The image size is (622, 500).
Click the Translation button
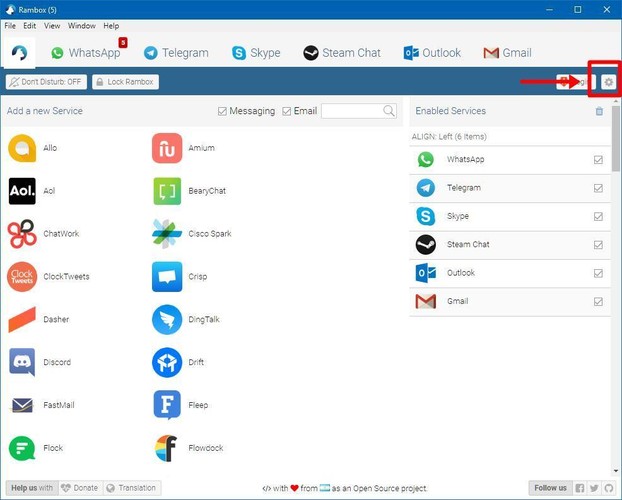(132, 488)
